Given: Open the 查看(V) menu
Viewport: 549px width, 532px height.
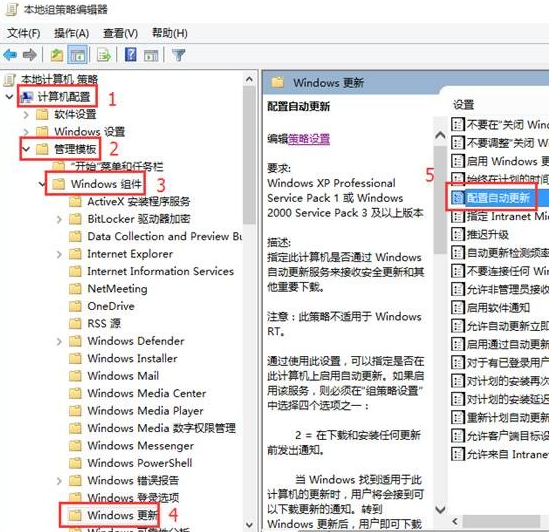Looking at the screenshot, I should point(120,33).
